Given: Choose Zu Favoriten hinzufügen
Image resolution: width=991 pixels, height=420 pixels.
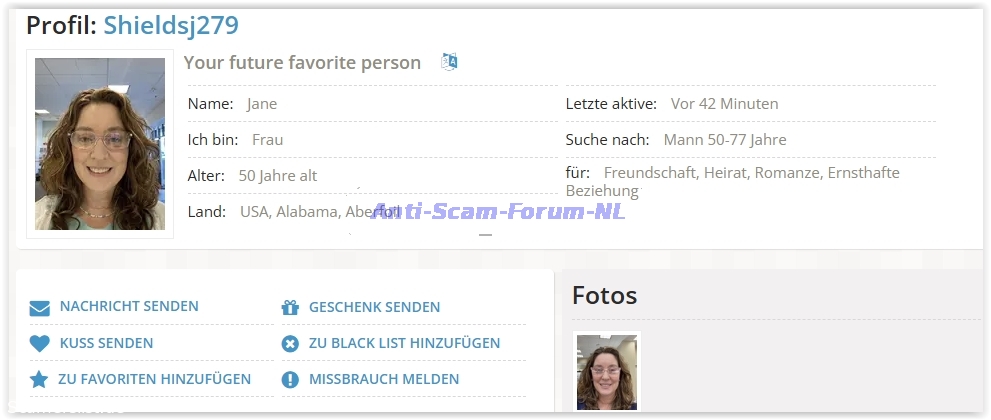Looking at the screenshot, I should [154, 379].
